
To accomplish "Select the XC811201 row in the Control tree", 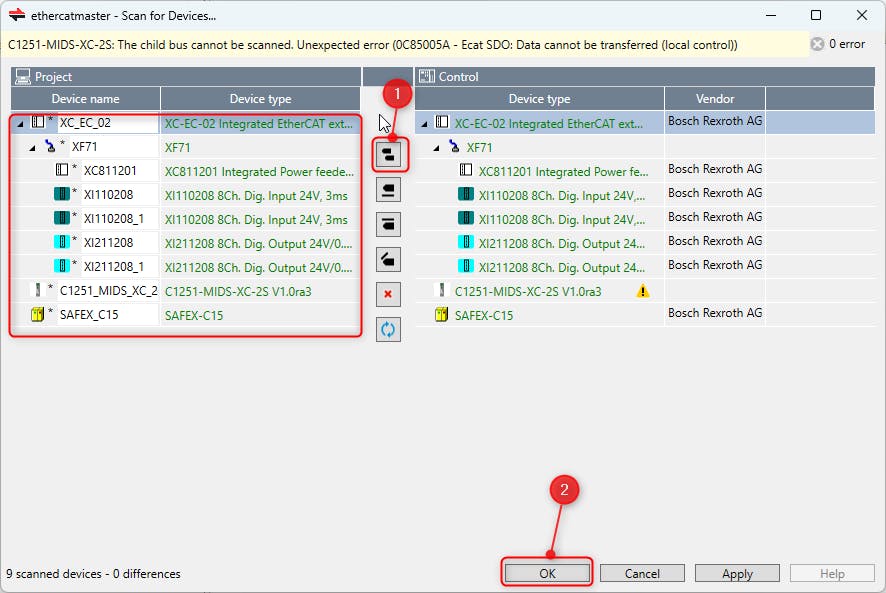I will [x=552, y=171].
